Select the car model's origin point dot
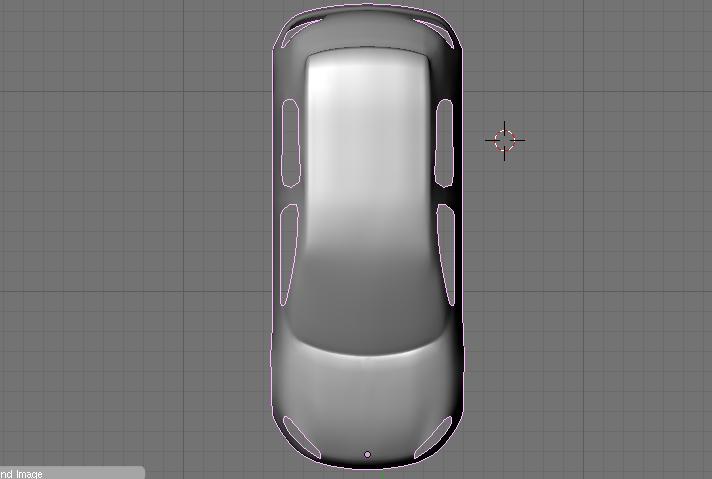Screen dimensions: 712x479 (367, 454)
